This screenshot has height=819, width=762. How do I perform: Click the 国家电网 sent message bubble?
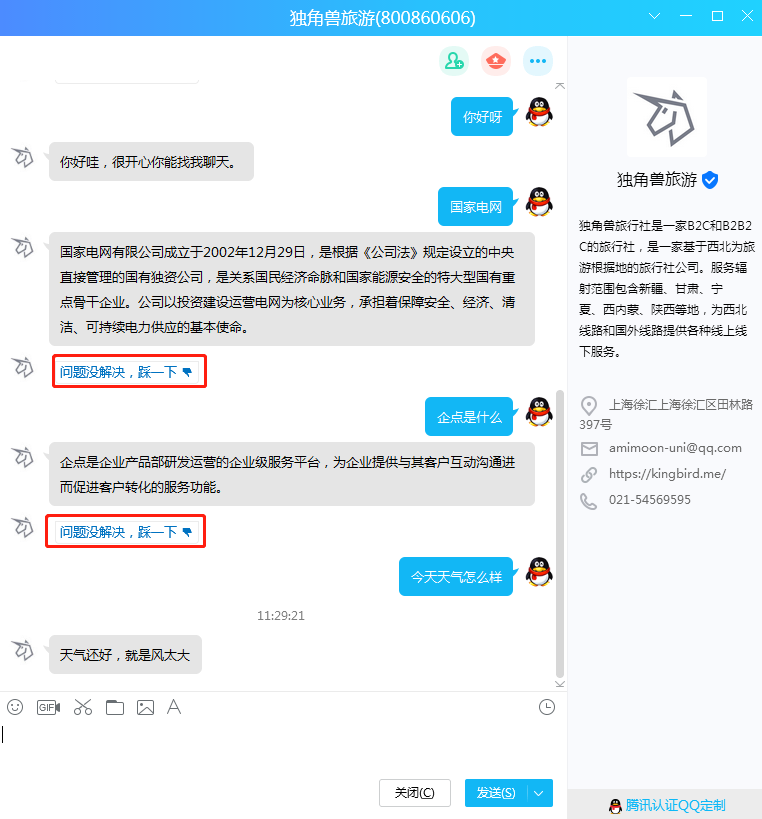coord(475,207)
